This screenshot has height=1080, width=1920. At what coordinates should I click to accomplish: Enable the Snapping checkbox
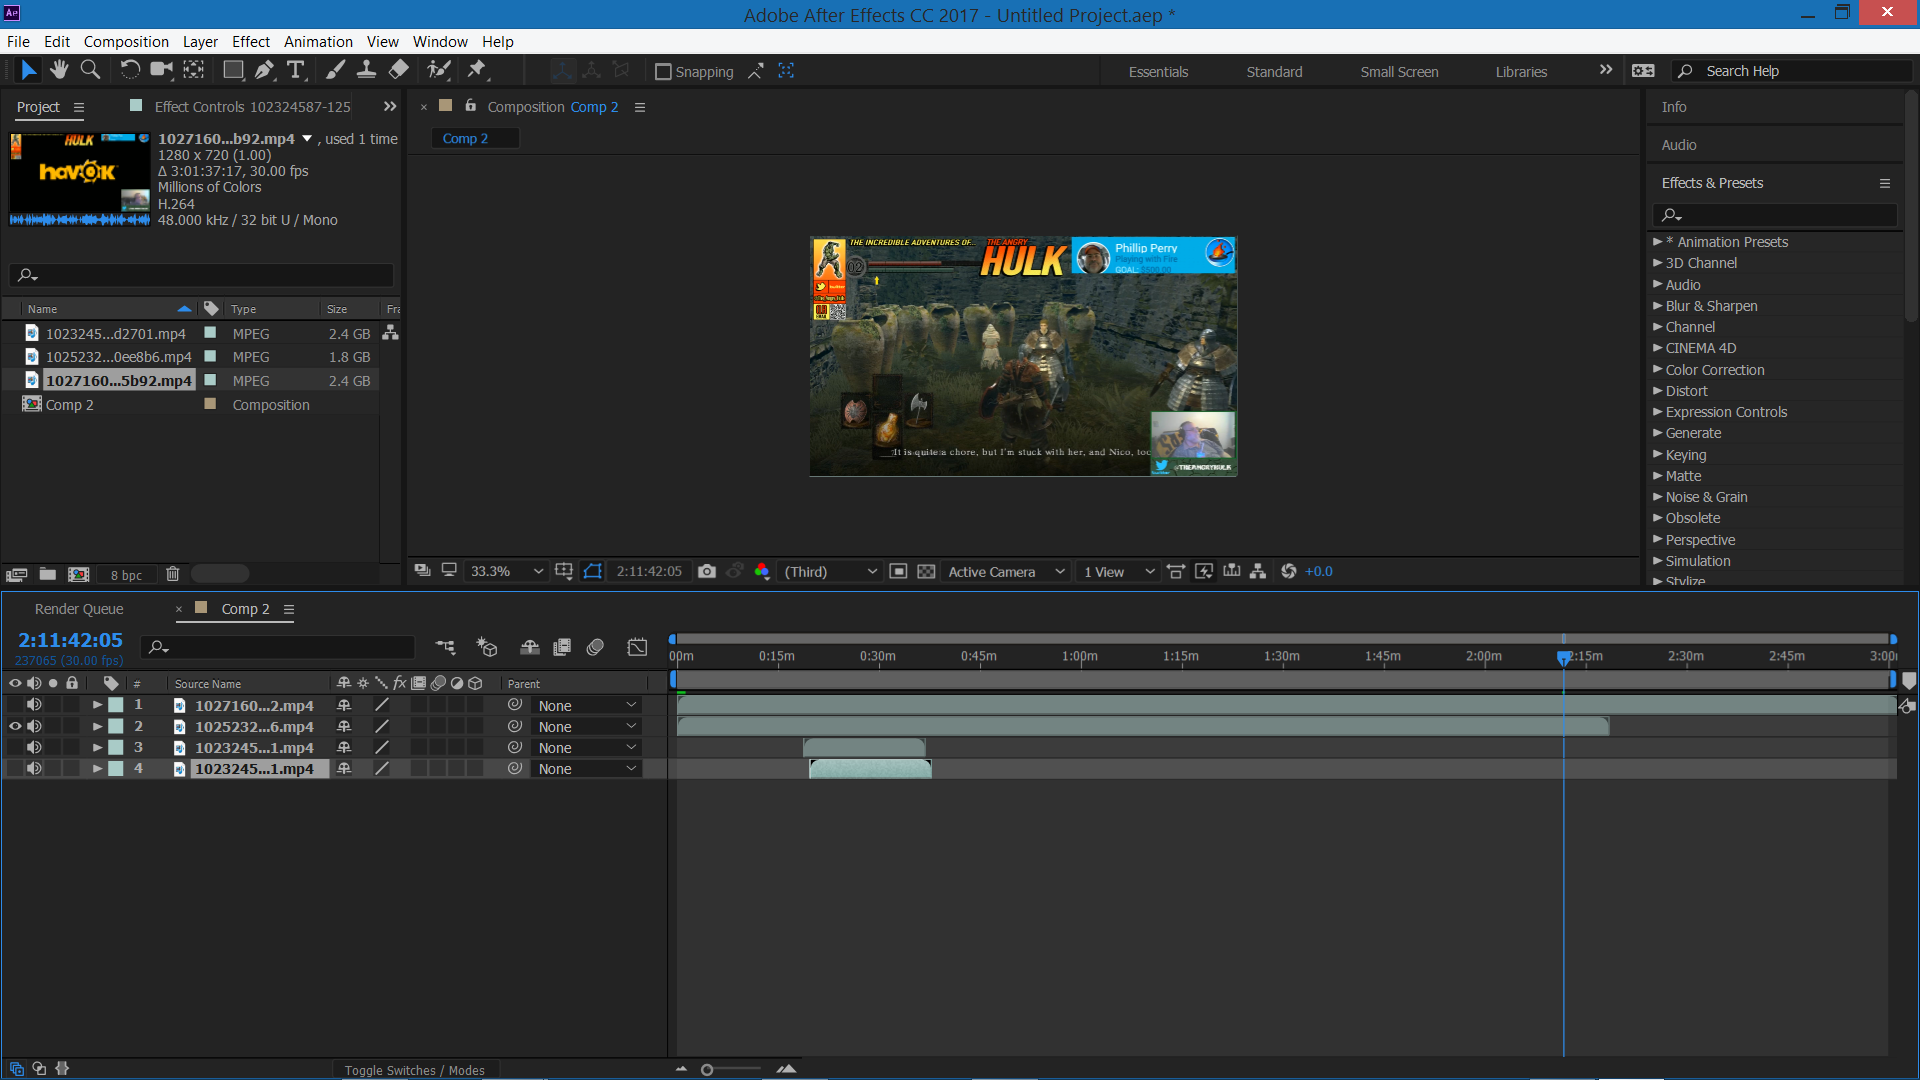pos(663,72)
